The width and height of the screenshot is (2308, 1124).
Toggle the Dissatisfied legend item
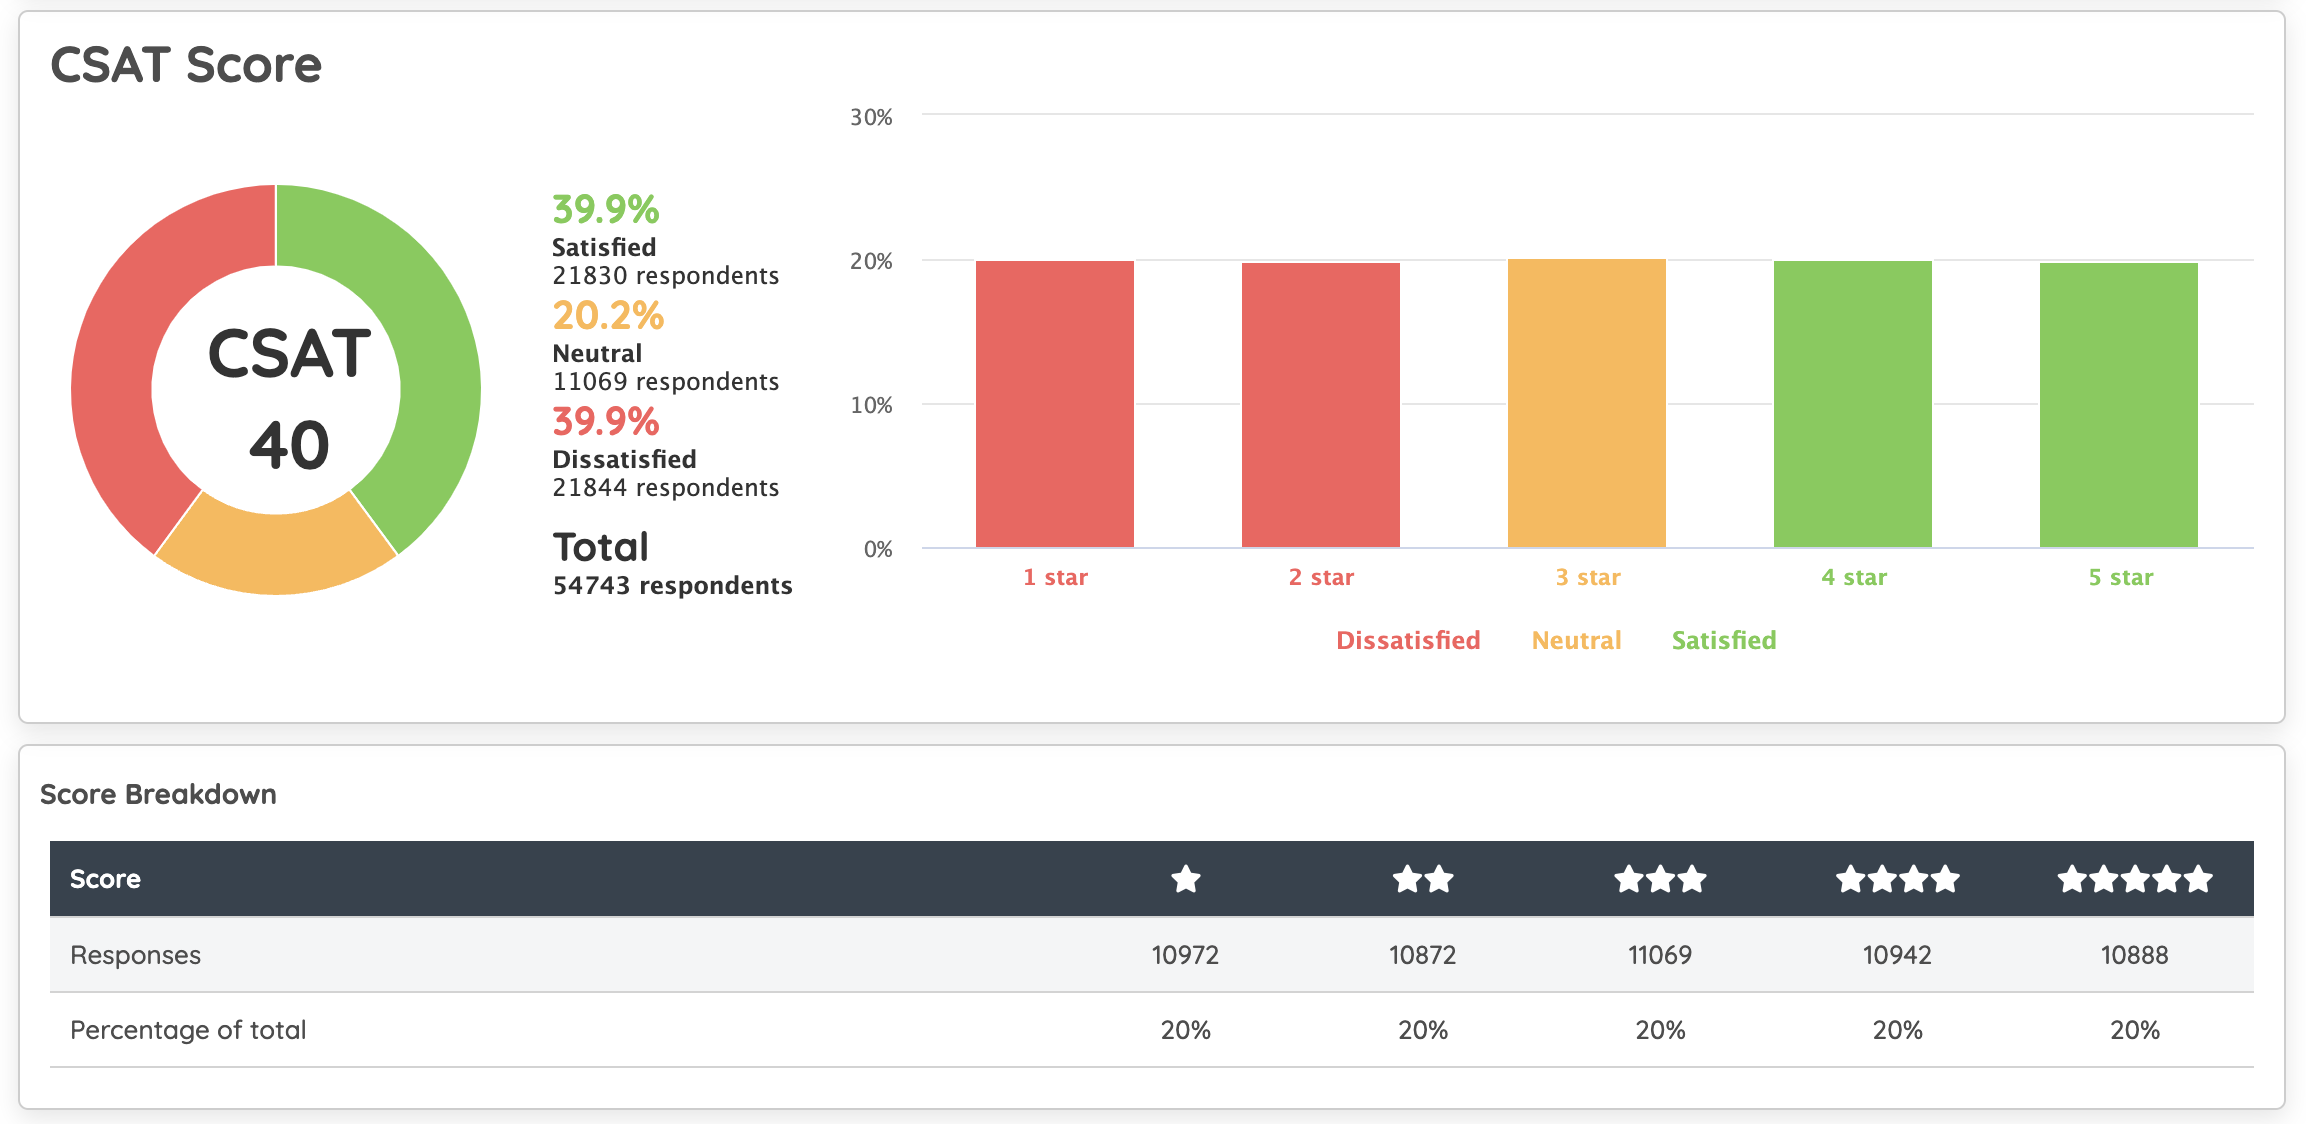click(x=1408, y=641)
